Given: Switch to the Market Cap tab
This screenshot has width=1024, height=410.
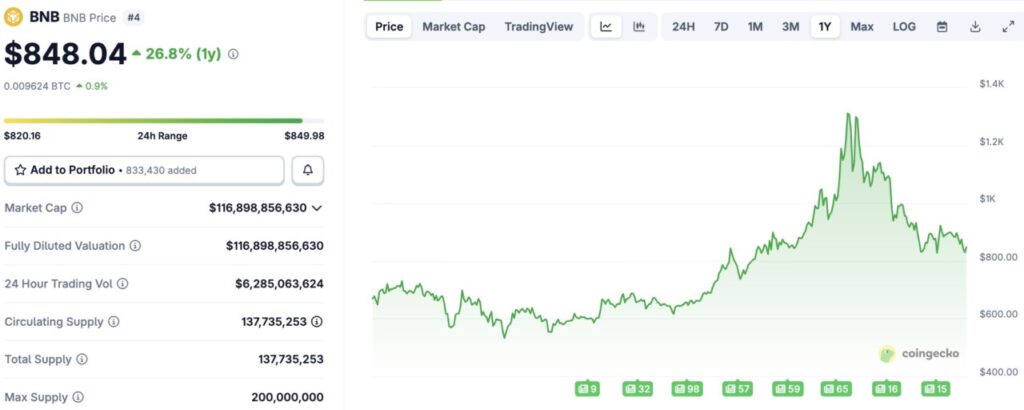Looking at the screenshot, I should (x=453, y=27).
